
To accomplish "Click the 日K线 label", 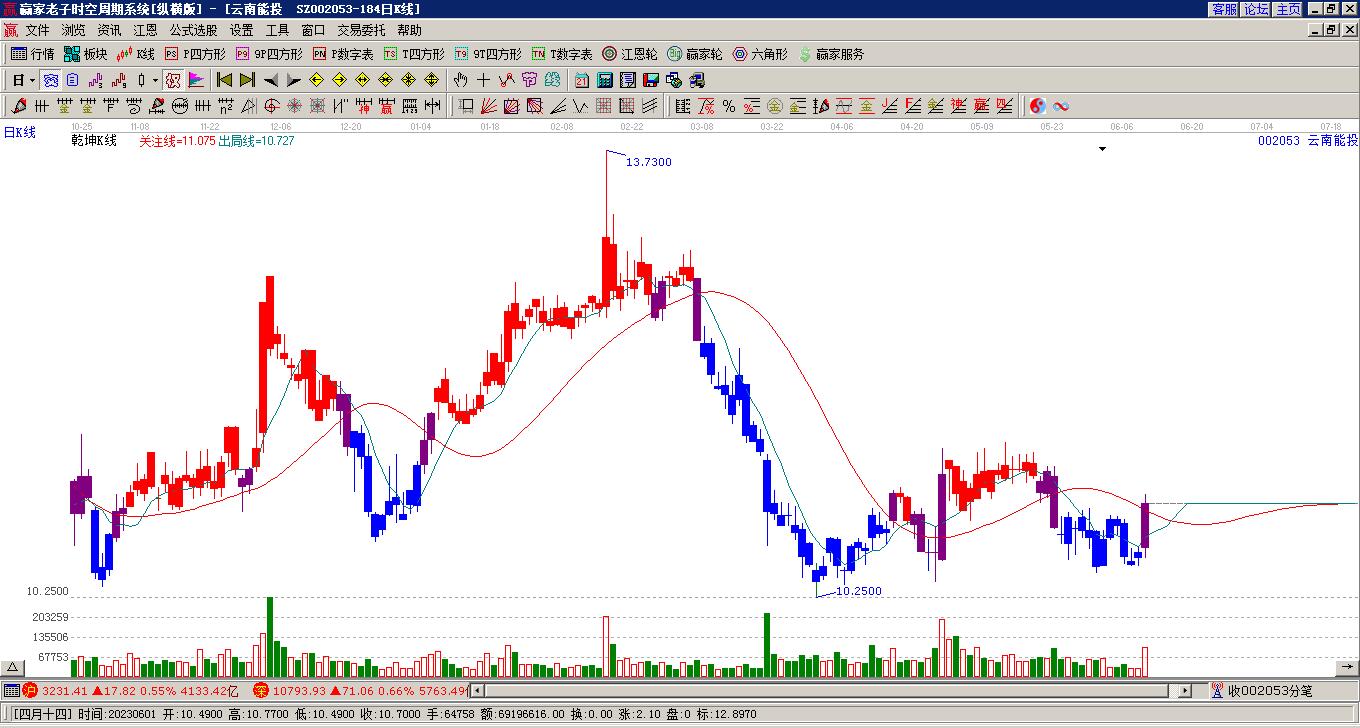I will (x=19, y=132).
